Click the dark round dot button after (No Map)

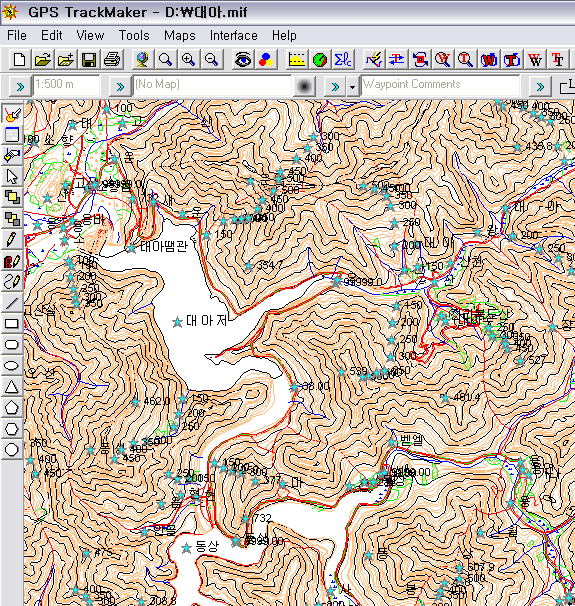[304, 86]
